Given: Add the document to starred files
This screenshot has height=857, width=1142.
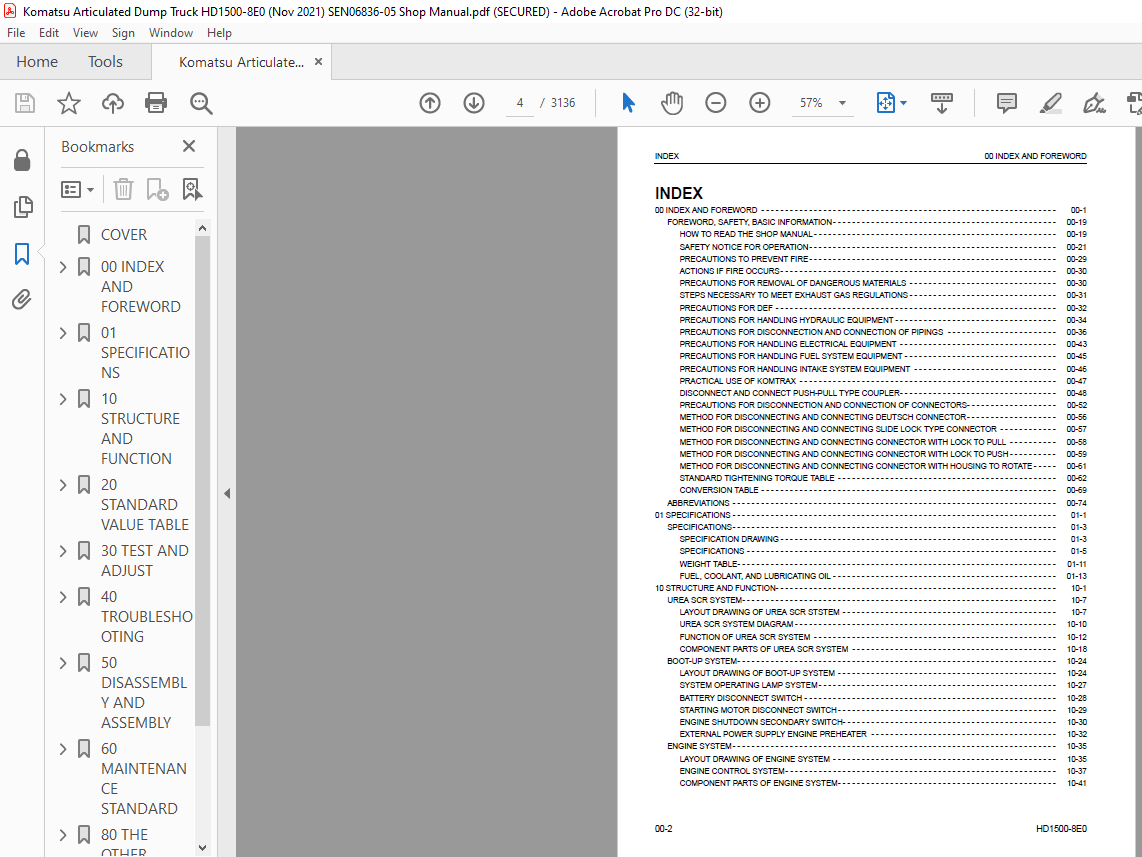Looking at the screenshot, I should click(68, 103).
